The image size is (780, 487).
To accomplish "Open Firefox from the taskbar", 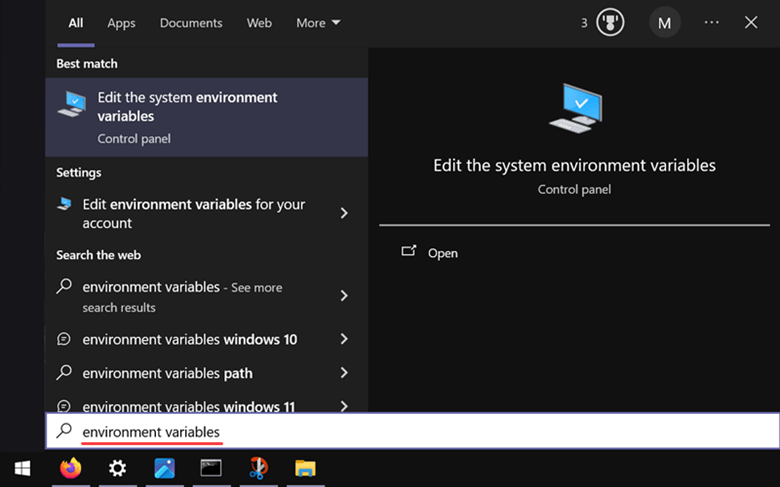I will (x=71, y=468).
